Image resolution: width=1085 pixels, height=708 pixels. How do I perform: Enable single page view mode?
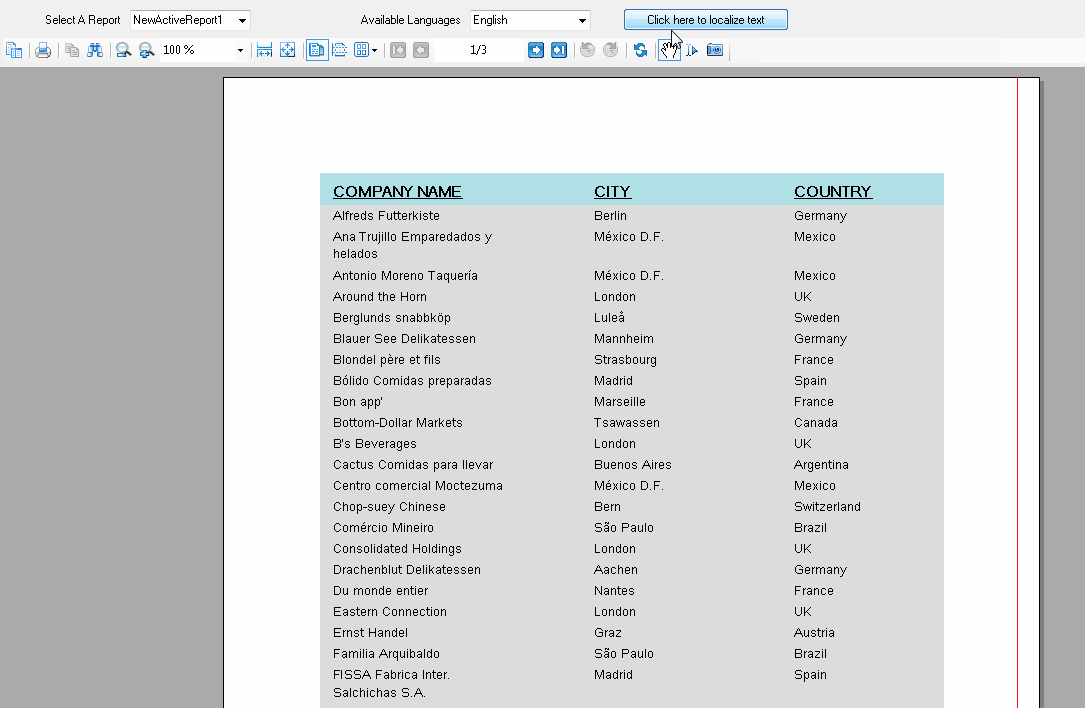(317, 50)
